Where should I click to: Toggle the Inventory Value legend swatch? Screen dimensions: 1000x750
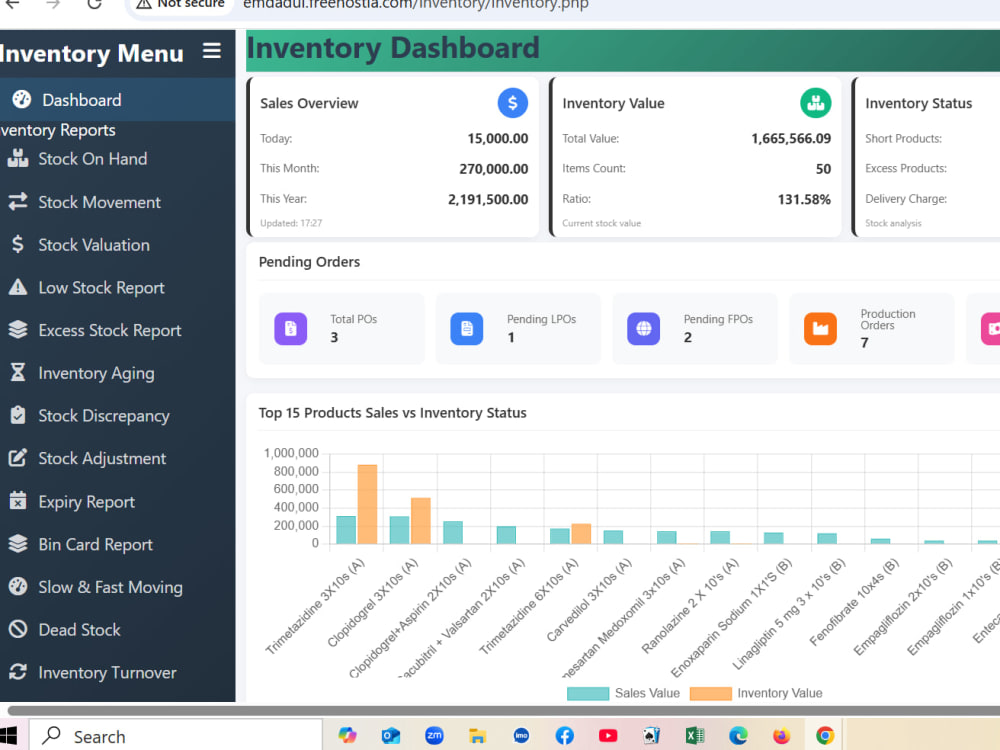[711, 693]
